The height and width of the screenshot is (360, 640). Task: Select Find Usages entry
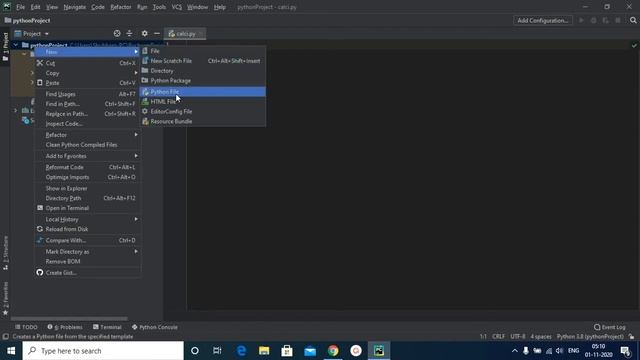coord(87,94)
